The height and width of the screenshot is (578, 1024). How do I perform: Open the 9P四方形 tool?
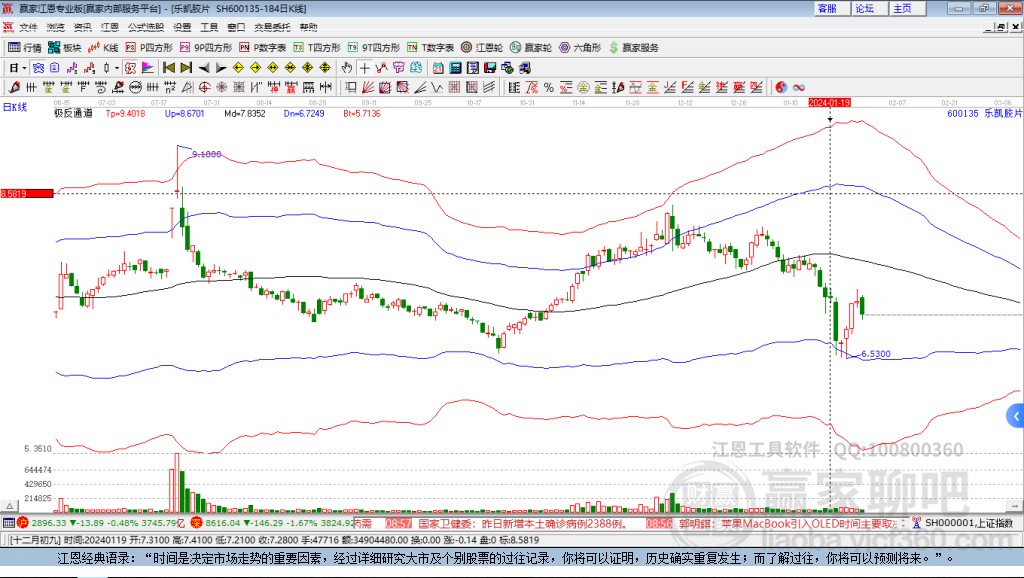pos(206,48)
